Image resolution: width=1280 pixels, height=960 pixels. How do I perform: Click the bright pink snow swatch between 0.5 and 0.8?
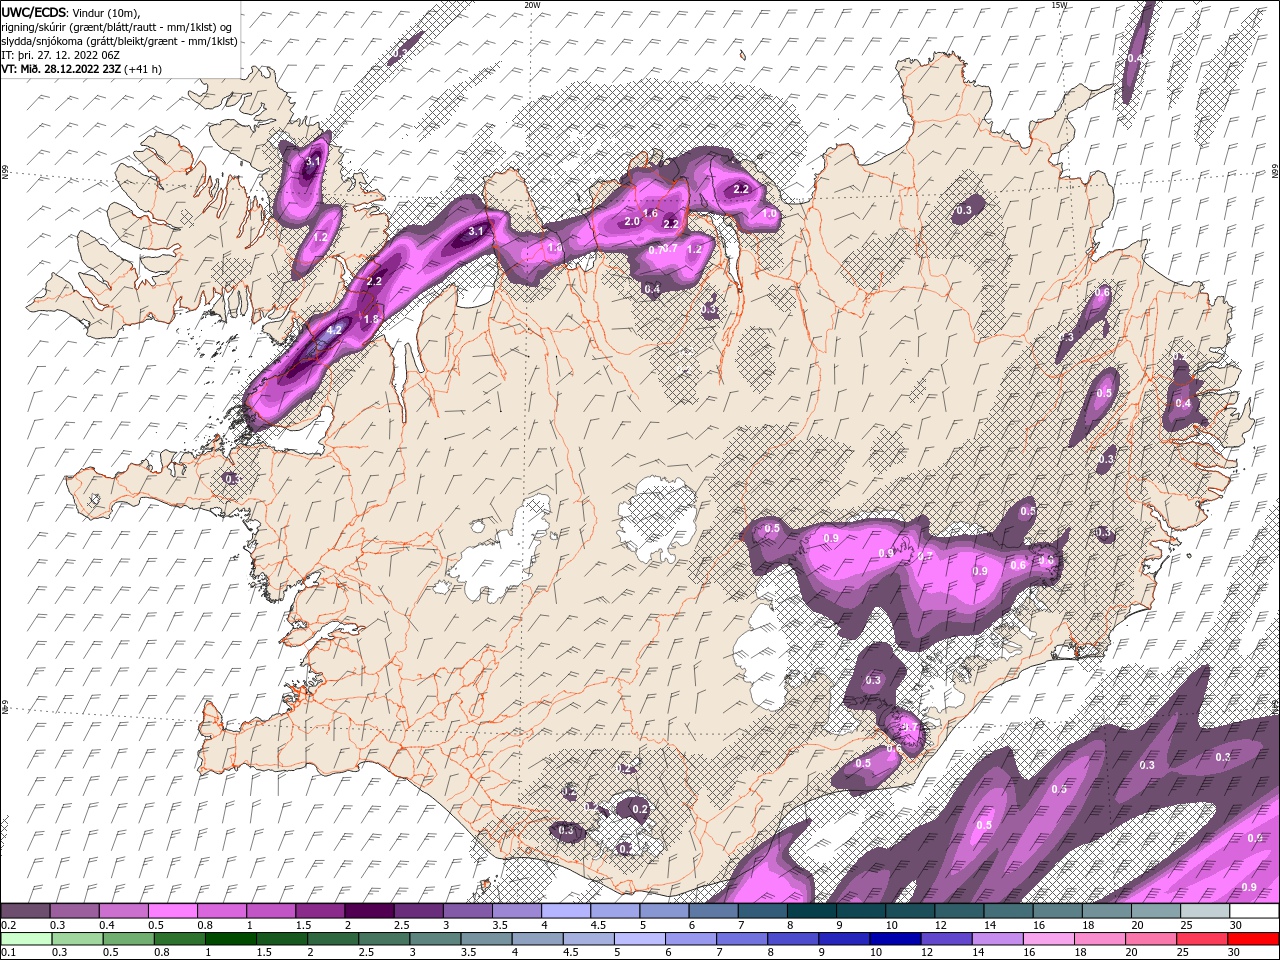pyautogui.click(x=172, y=911)
